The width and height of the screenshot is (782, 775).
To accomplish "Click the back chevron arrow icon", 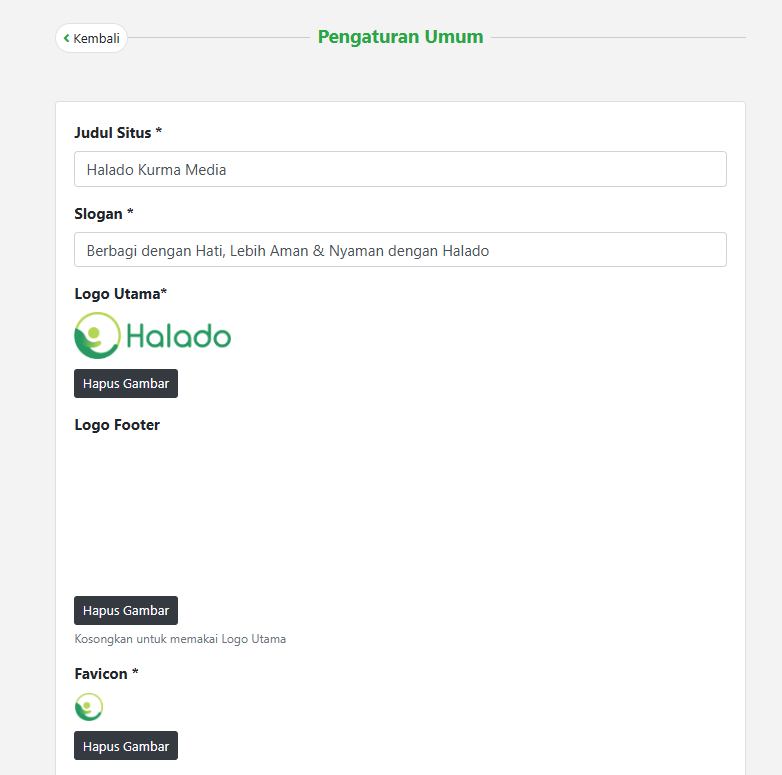I will click(x=66, y=38).
